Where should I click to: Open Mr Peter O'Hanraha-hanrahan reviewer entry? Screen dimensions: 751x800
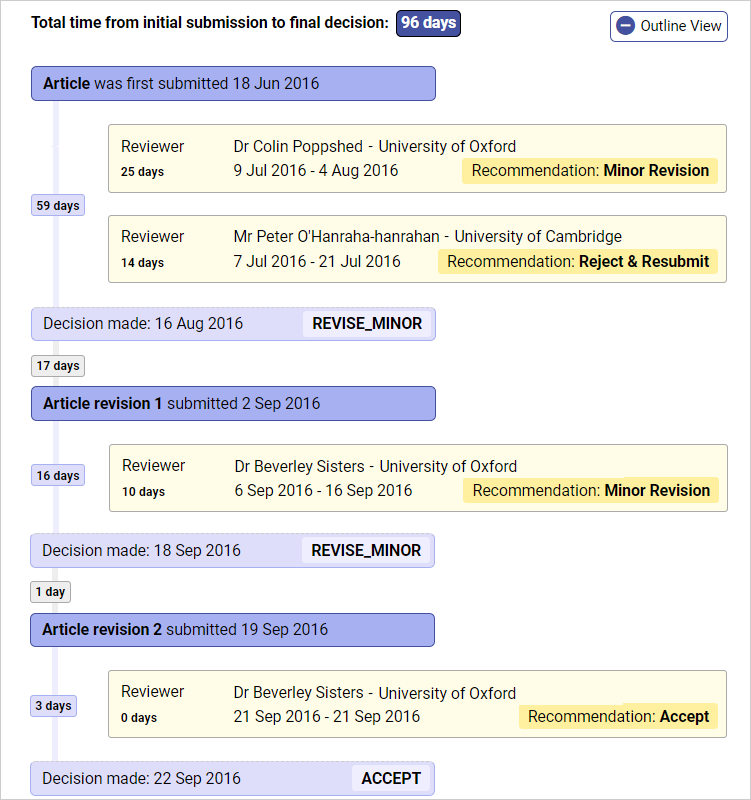pyautogui.click(x=417, y=249)
